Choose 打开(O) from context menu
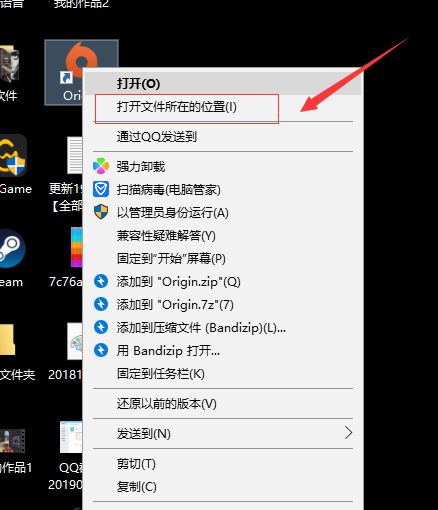 223,83
